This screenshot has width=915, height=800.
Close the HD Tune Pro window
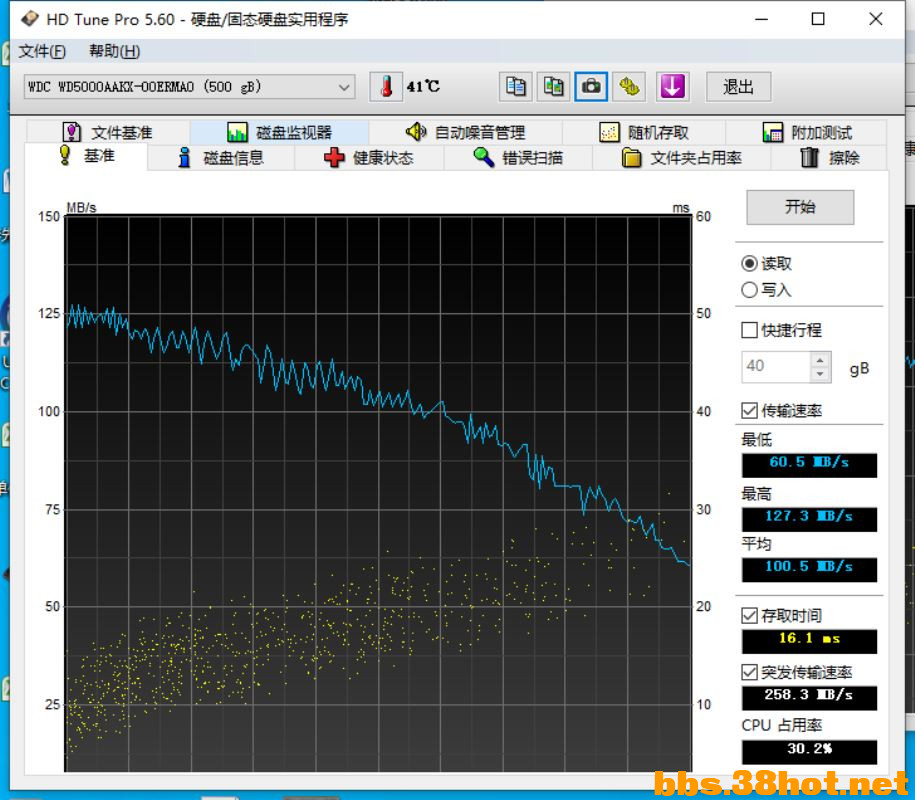click(875, 19)
